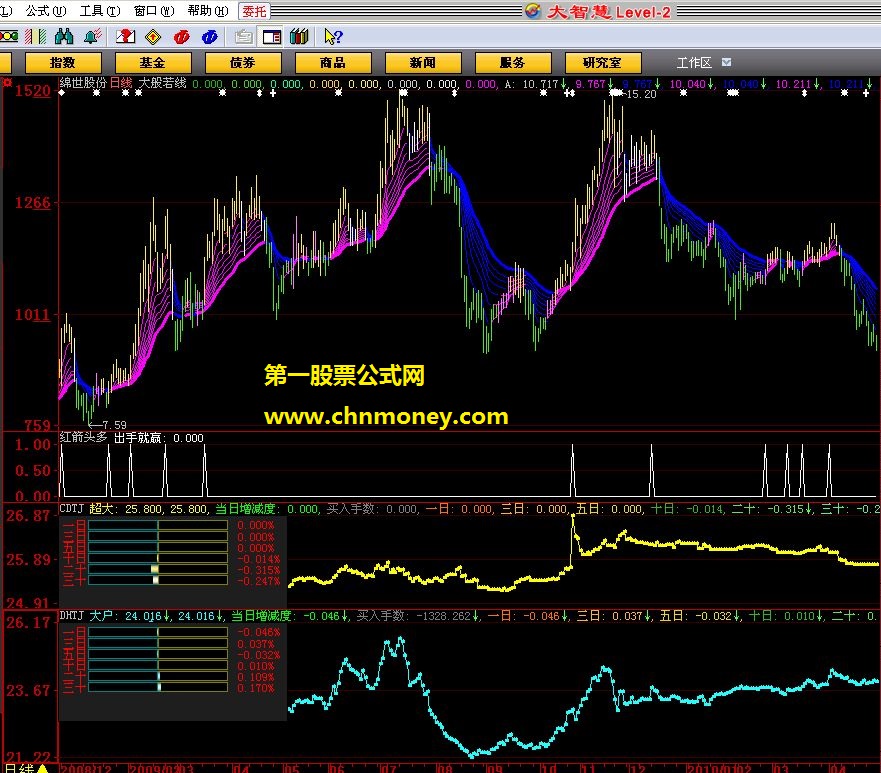Click the 大智慧 logo icon in title bar
The width and height of the screenshot is (881, 773).
[533, 10]
